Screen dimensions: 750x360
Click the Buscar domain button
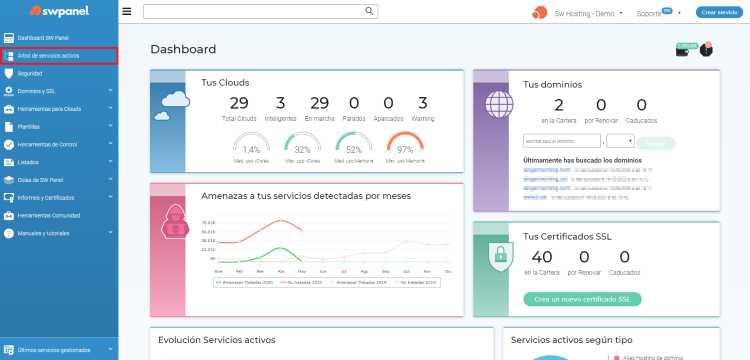[x=655, y=143]
